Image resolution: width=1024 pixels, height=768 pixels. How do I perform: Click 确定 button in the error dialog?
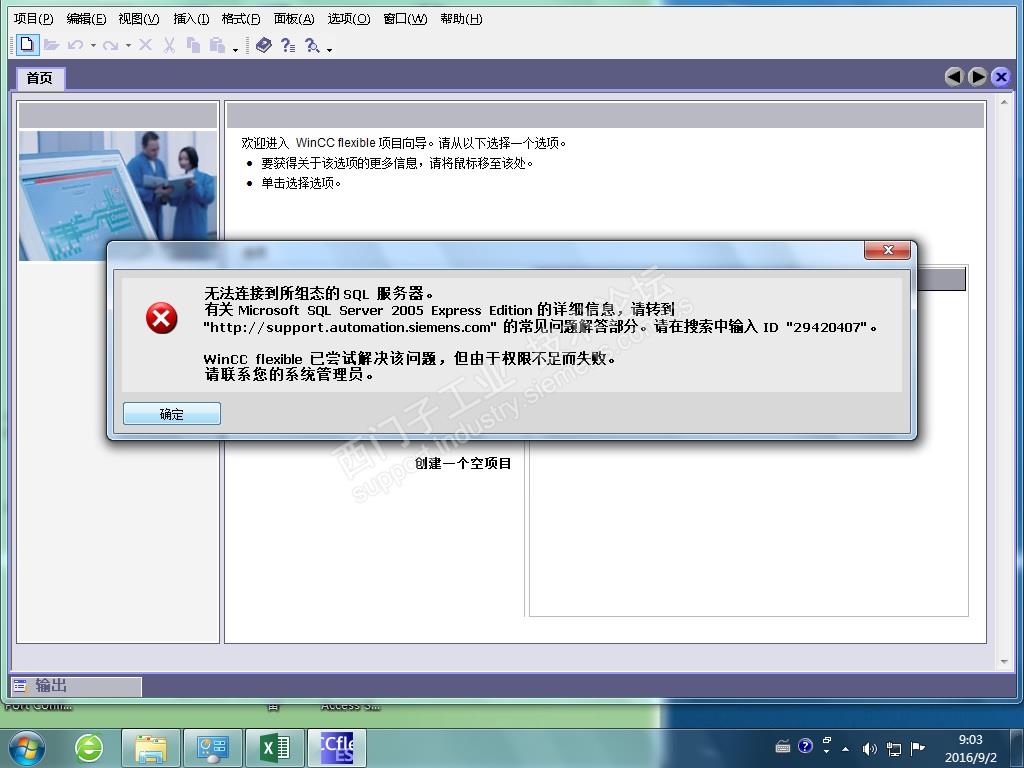[x=172, y=413]
